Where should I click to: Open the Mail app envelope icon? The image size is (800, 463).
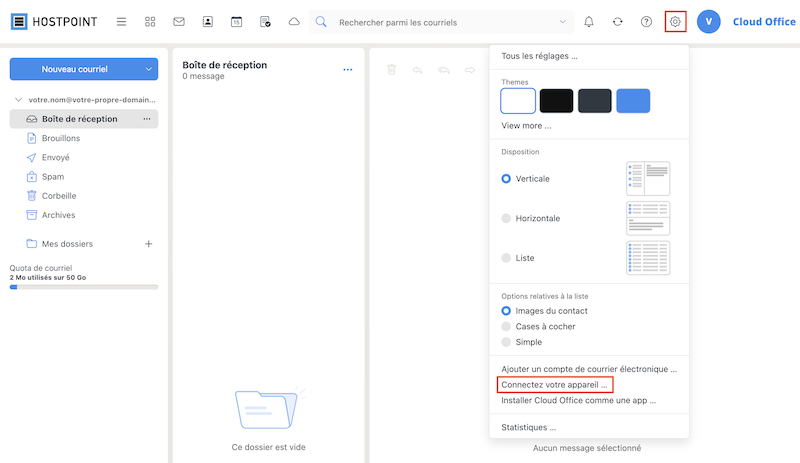(x=179, y=22)
